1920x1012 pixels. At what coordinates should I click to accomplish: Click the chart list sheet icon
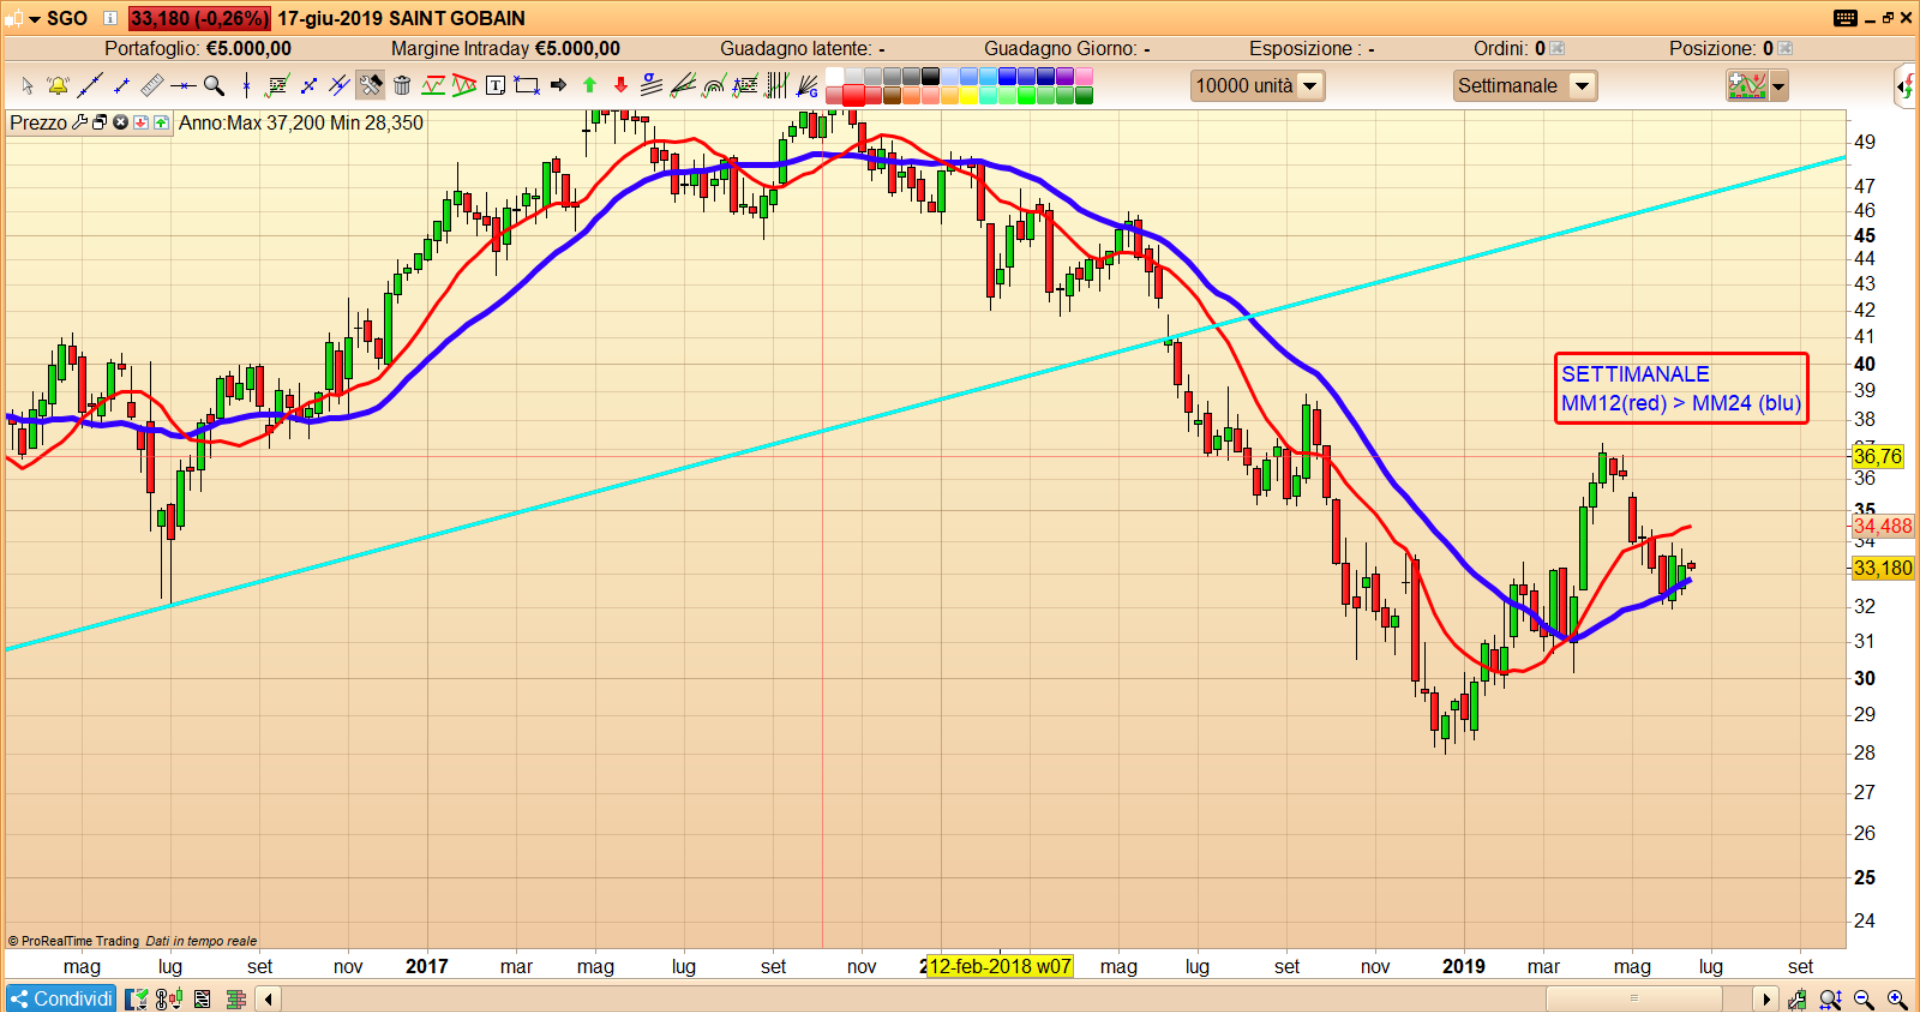click(x=203, y=999)
